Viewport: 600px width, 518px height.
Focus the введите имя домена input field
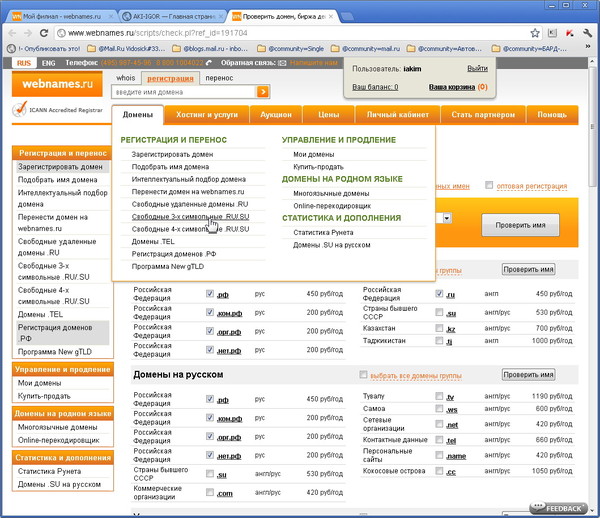(x=184, y=92)
